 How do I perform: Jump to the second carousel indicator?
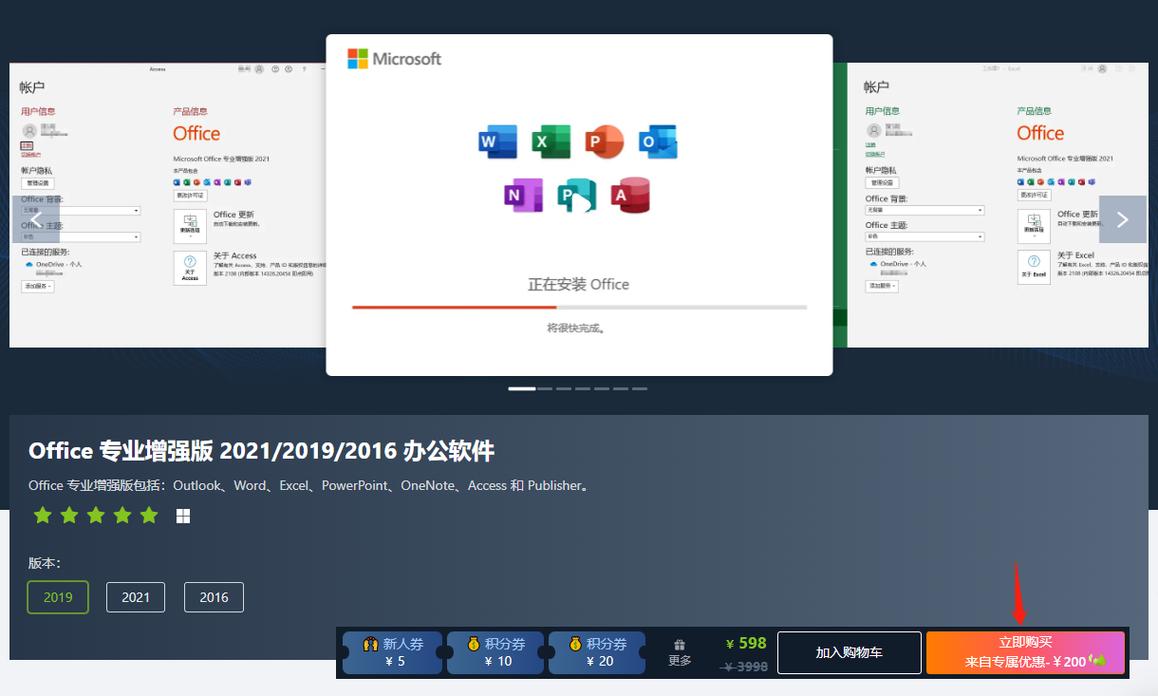(545, 389)
